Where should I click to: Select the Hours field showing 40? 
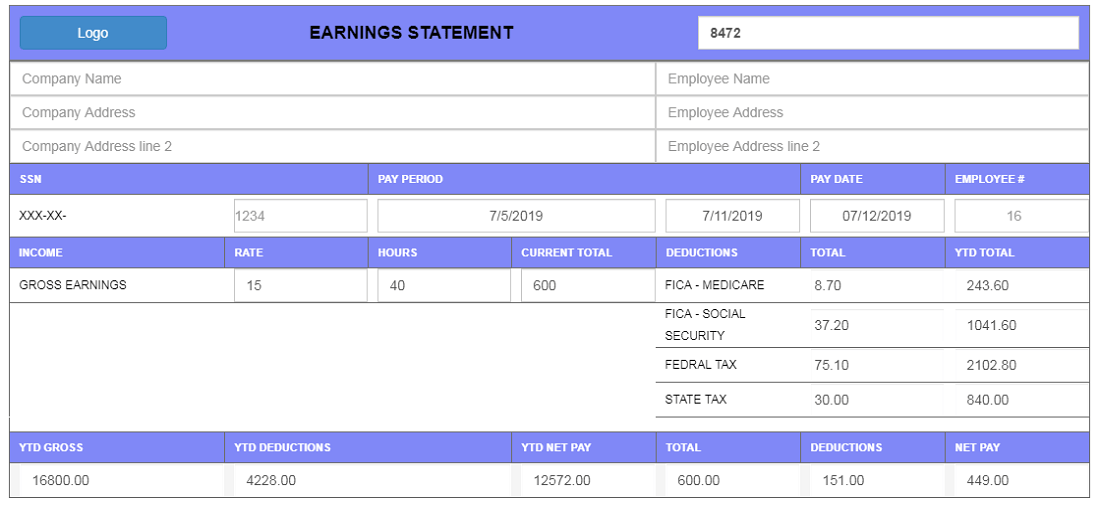(x=443, y=285)
